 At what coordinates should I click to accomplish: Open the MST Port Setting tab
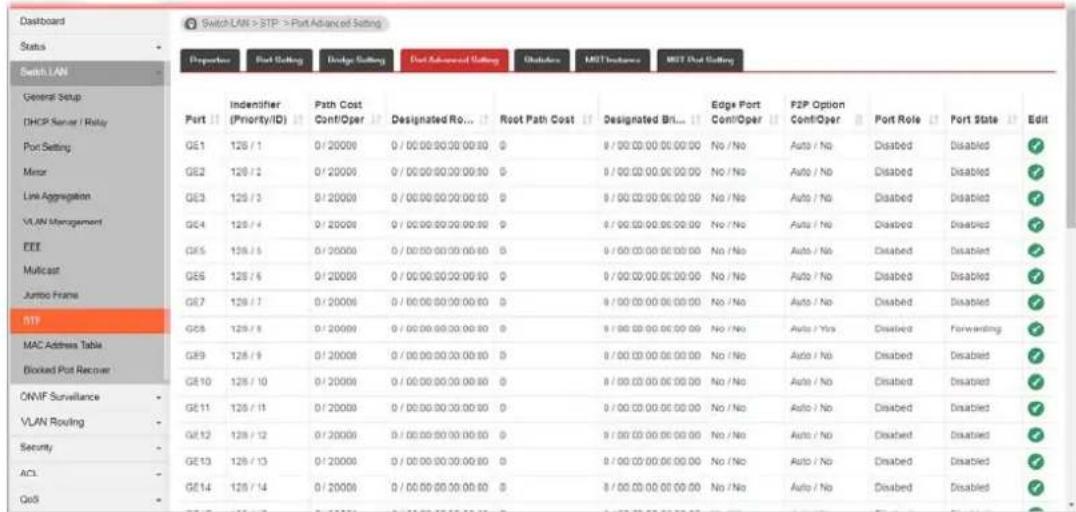700,60
